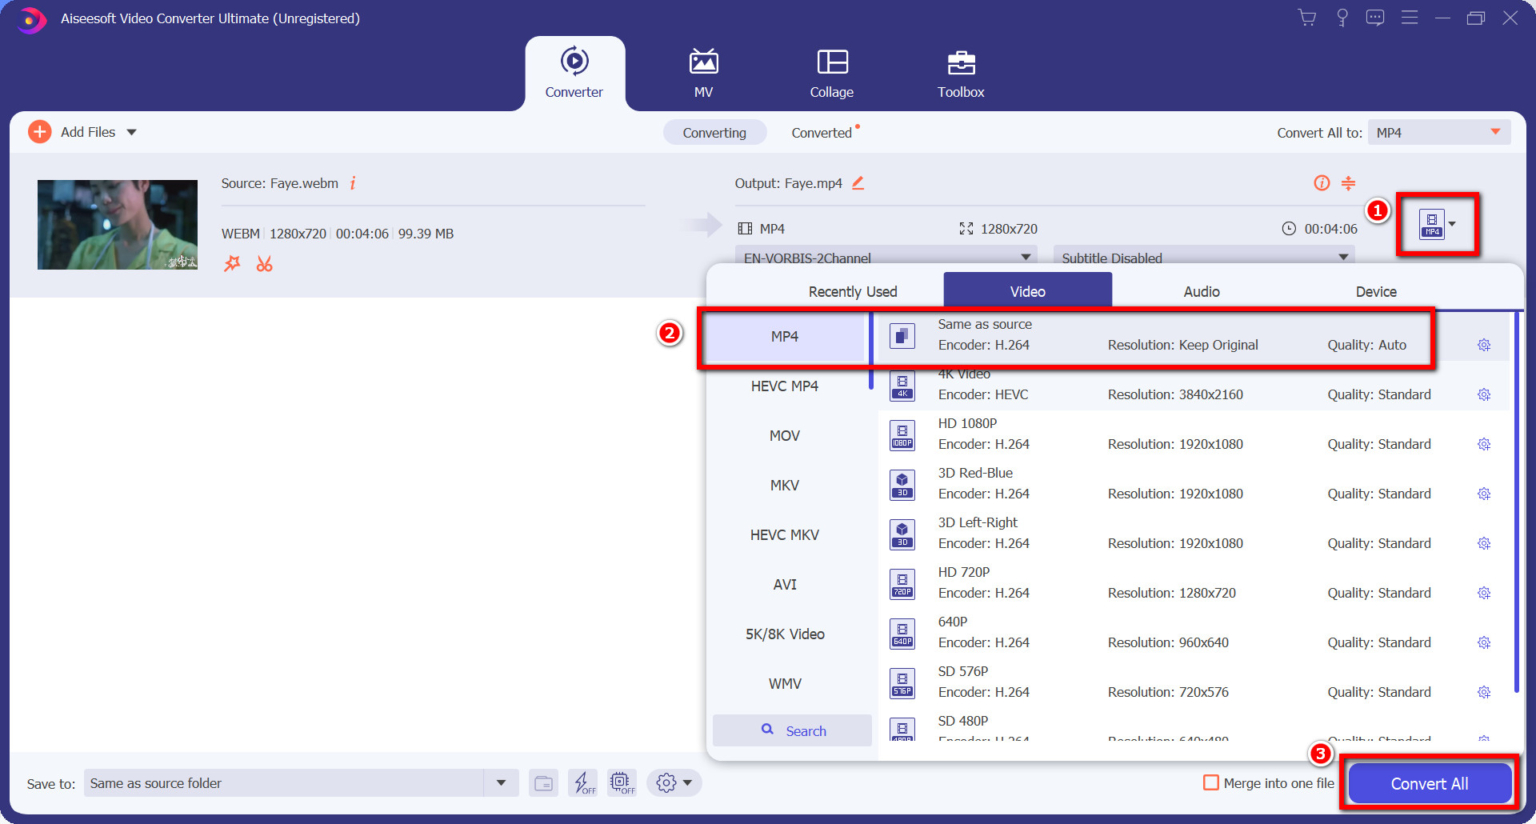Image resolution: width=1536 pixels, height=824 pixels.
Task: Select the Cut (scissors) tool for the video
Action: coord(264,263)
